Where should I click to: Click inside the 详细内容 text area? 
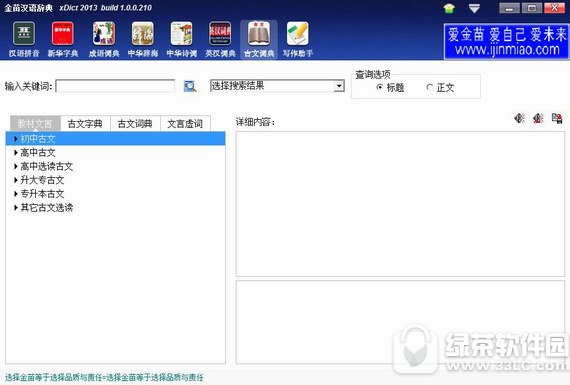400,204
